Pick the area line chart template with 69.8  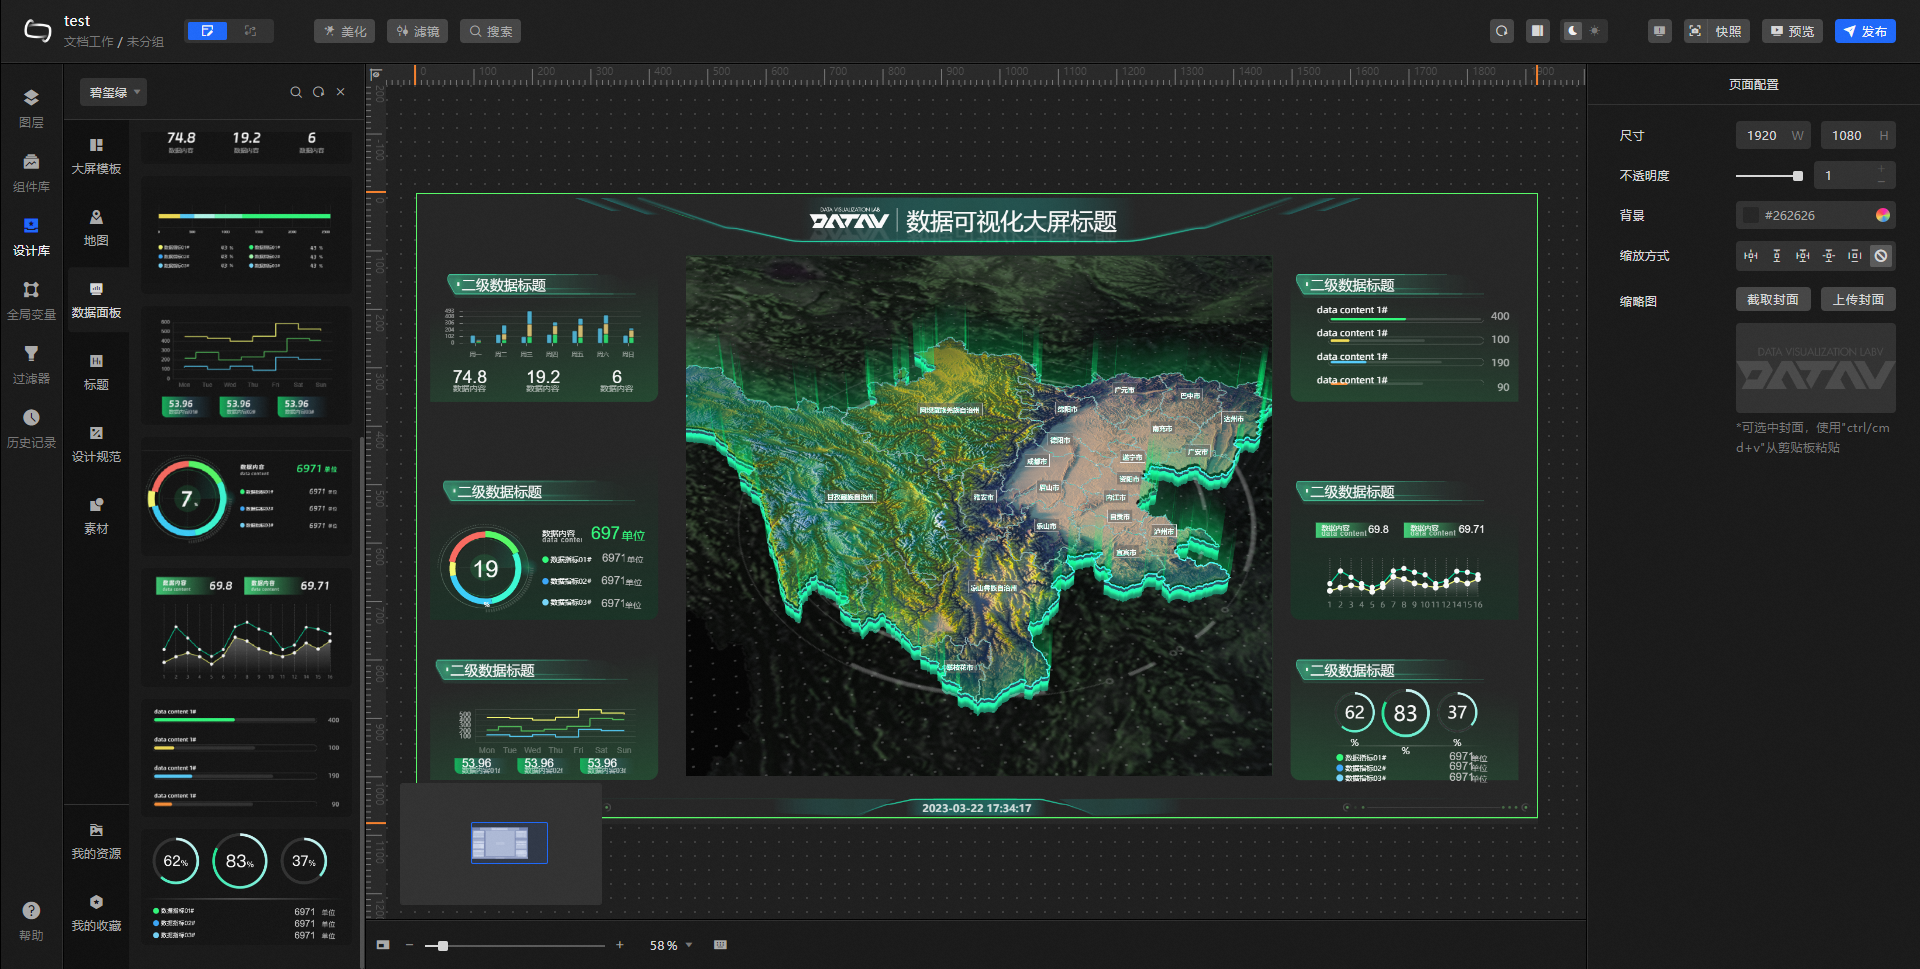[x=246, y=628]
